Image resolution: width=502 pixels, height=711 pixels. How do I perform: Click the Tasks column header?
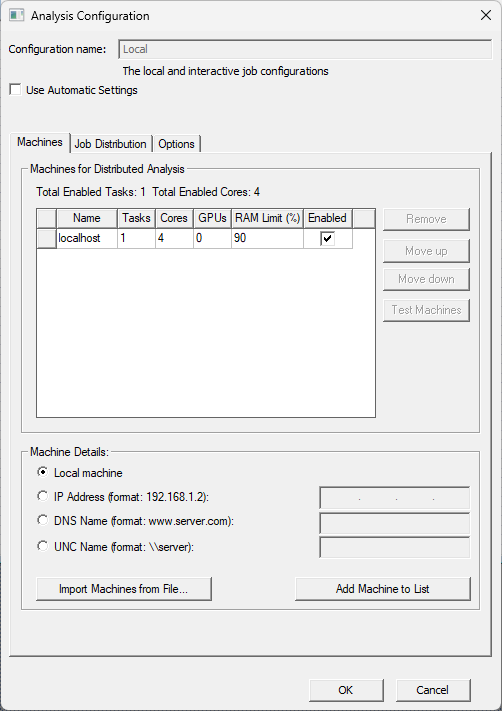tap(136, 218)
